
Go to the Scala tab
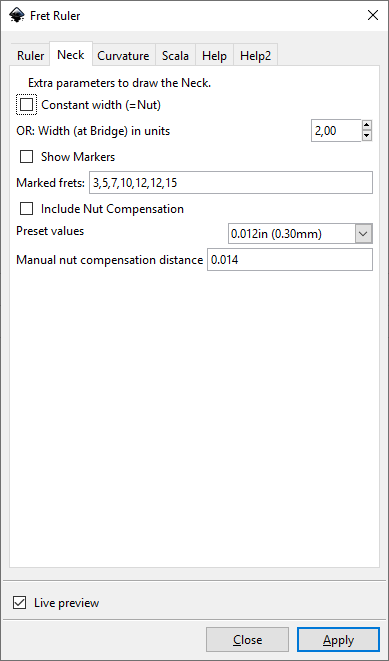click(175, 56)
